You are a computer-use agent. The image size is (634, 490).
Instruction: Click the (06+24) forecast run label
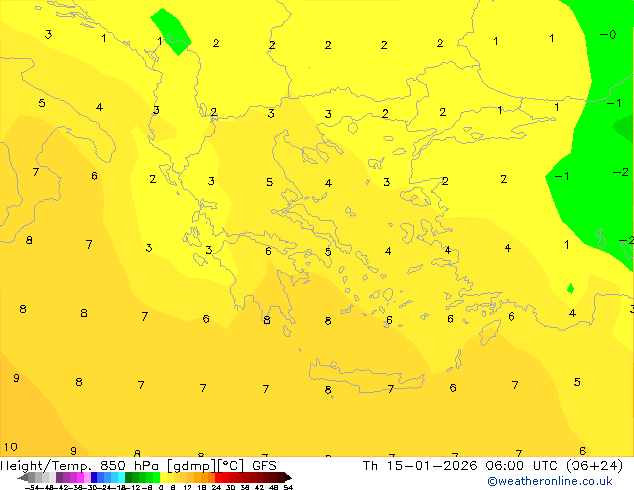pos(594,466)
